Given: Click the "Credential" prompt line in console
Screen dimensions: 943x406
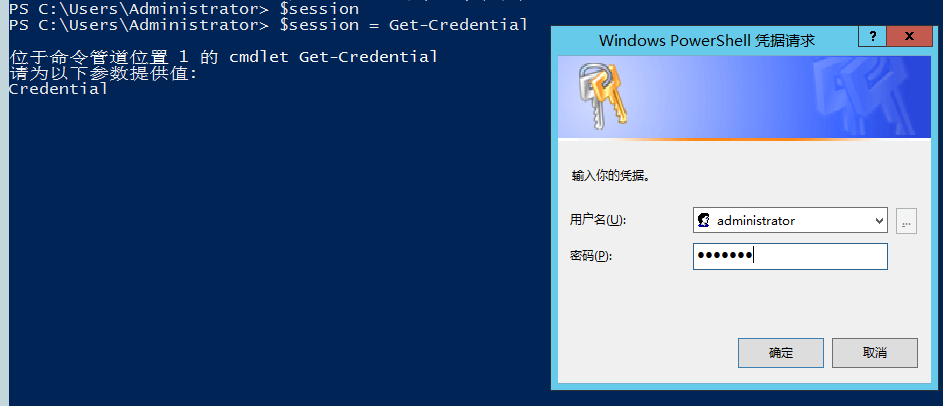Looking at the screenshot, I should tap(59, 89).
